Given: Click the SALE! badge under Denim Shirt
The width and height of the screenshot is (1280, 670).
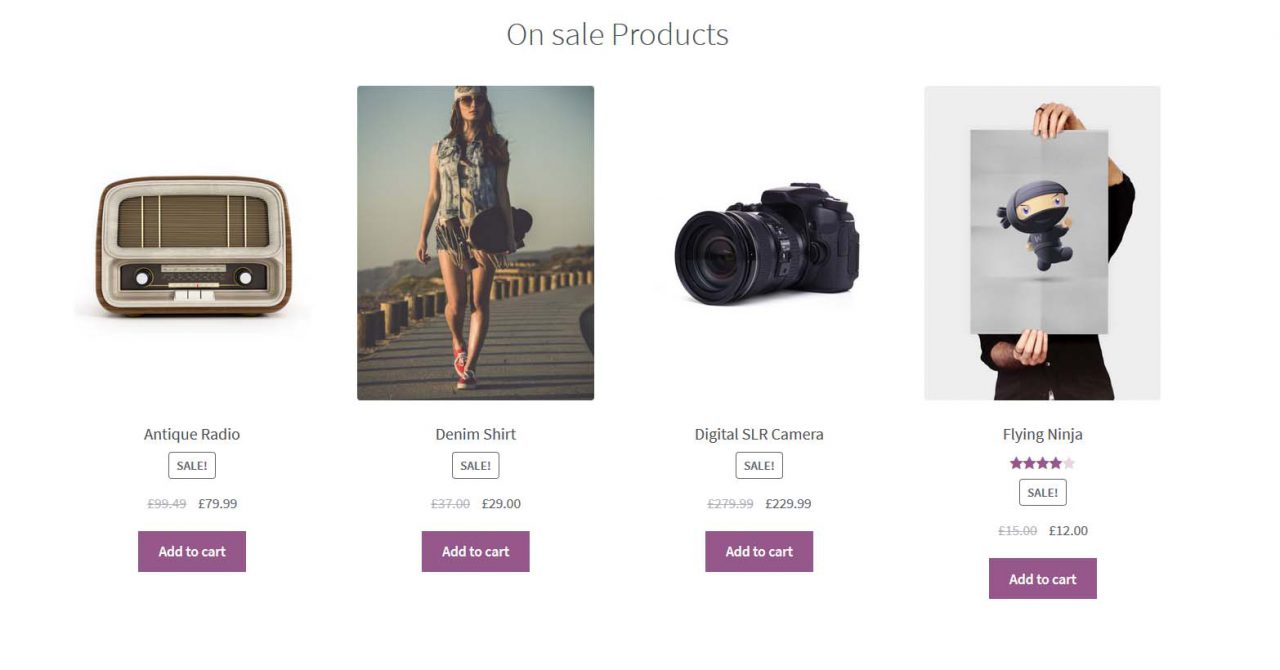Looking at the screenshot, I should click(x=475, y=466).
